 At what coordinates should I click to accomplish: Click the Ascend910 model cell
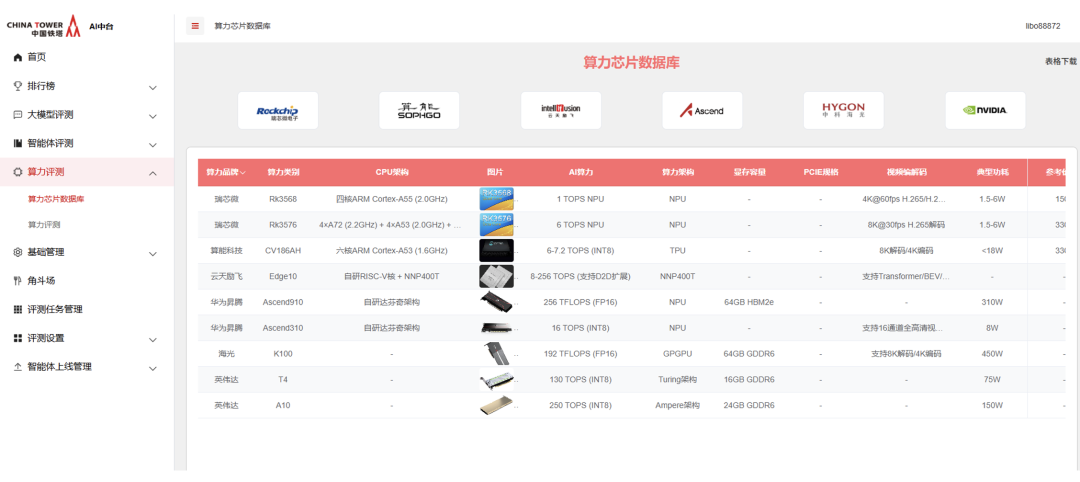[283, 302]
